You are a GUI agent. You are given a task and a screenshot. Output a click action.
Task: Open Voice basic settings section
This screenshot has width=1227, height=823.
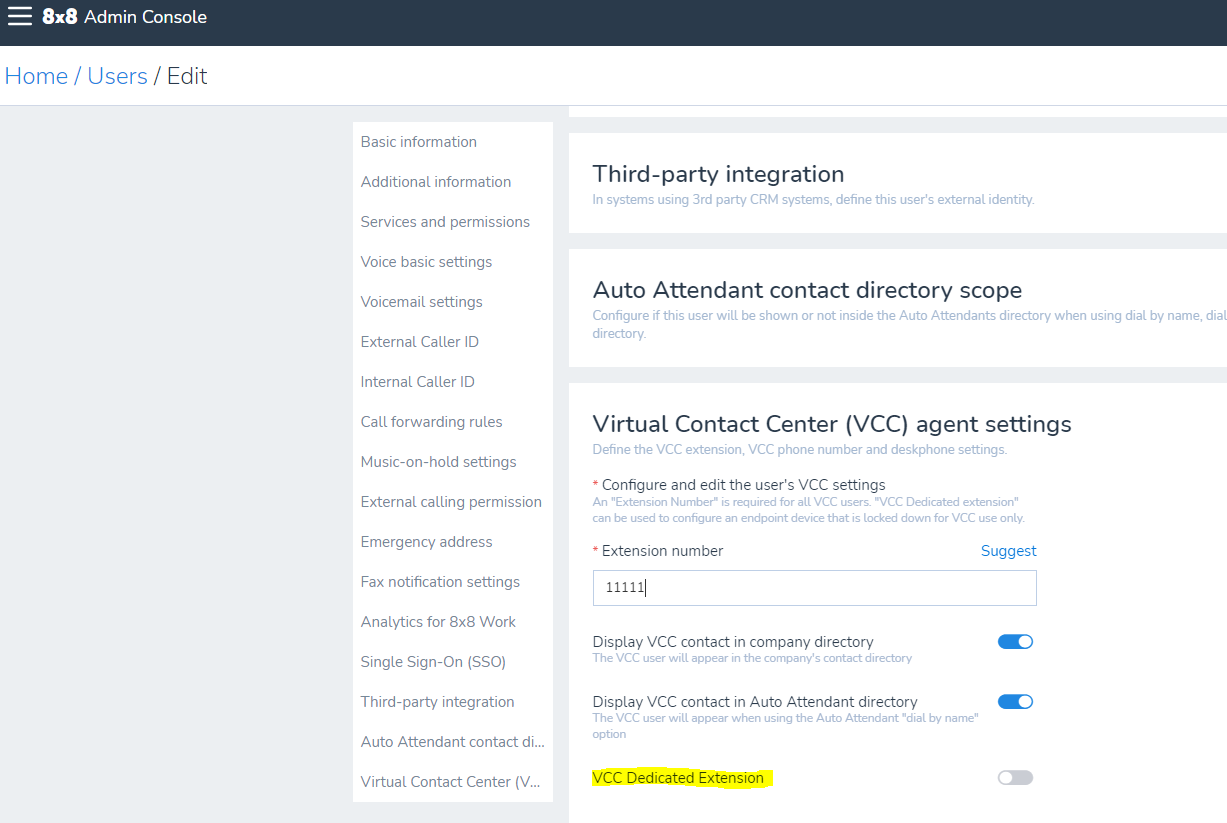(x=427, y=262)
